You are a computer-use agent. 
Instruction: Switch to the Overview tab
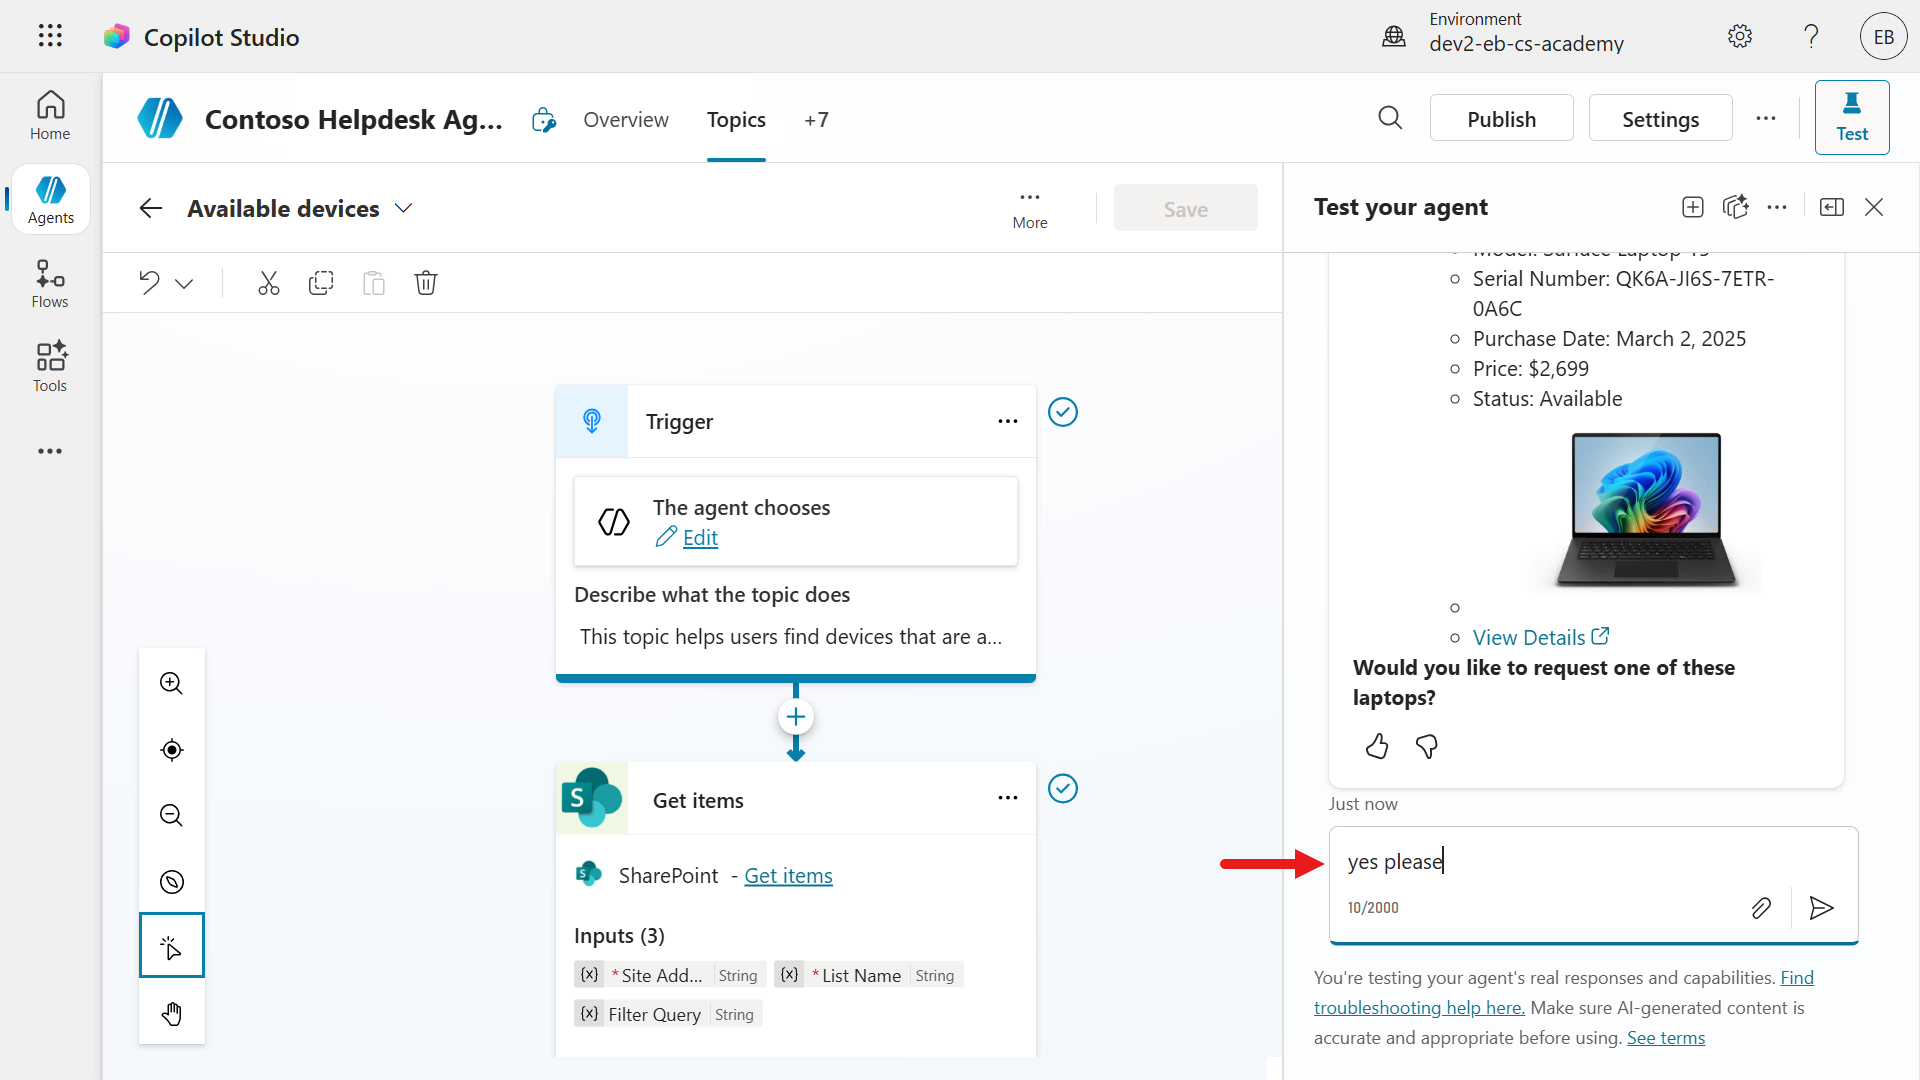coord(626,120)
